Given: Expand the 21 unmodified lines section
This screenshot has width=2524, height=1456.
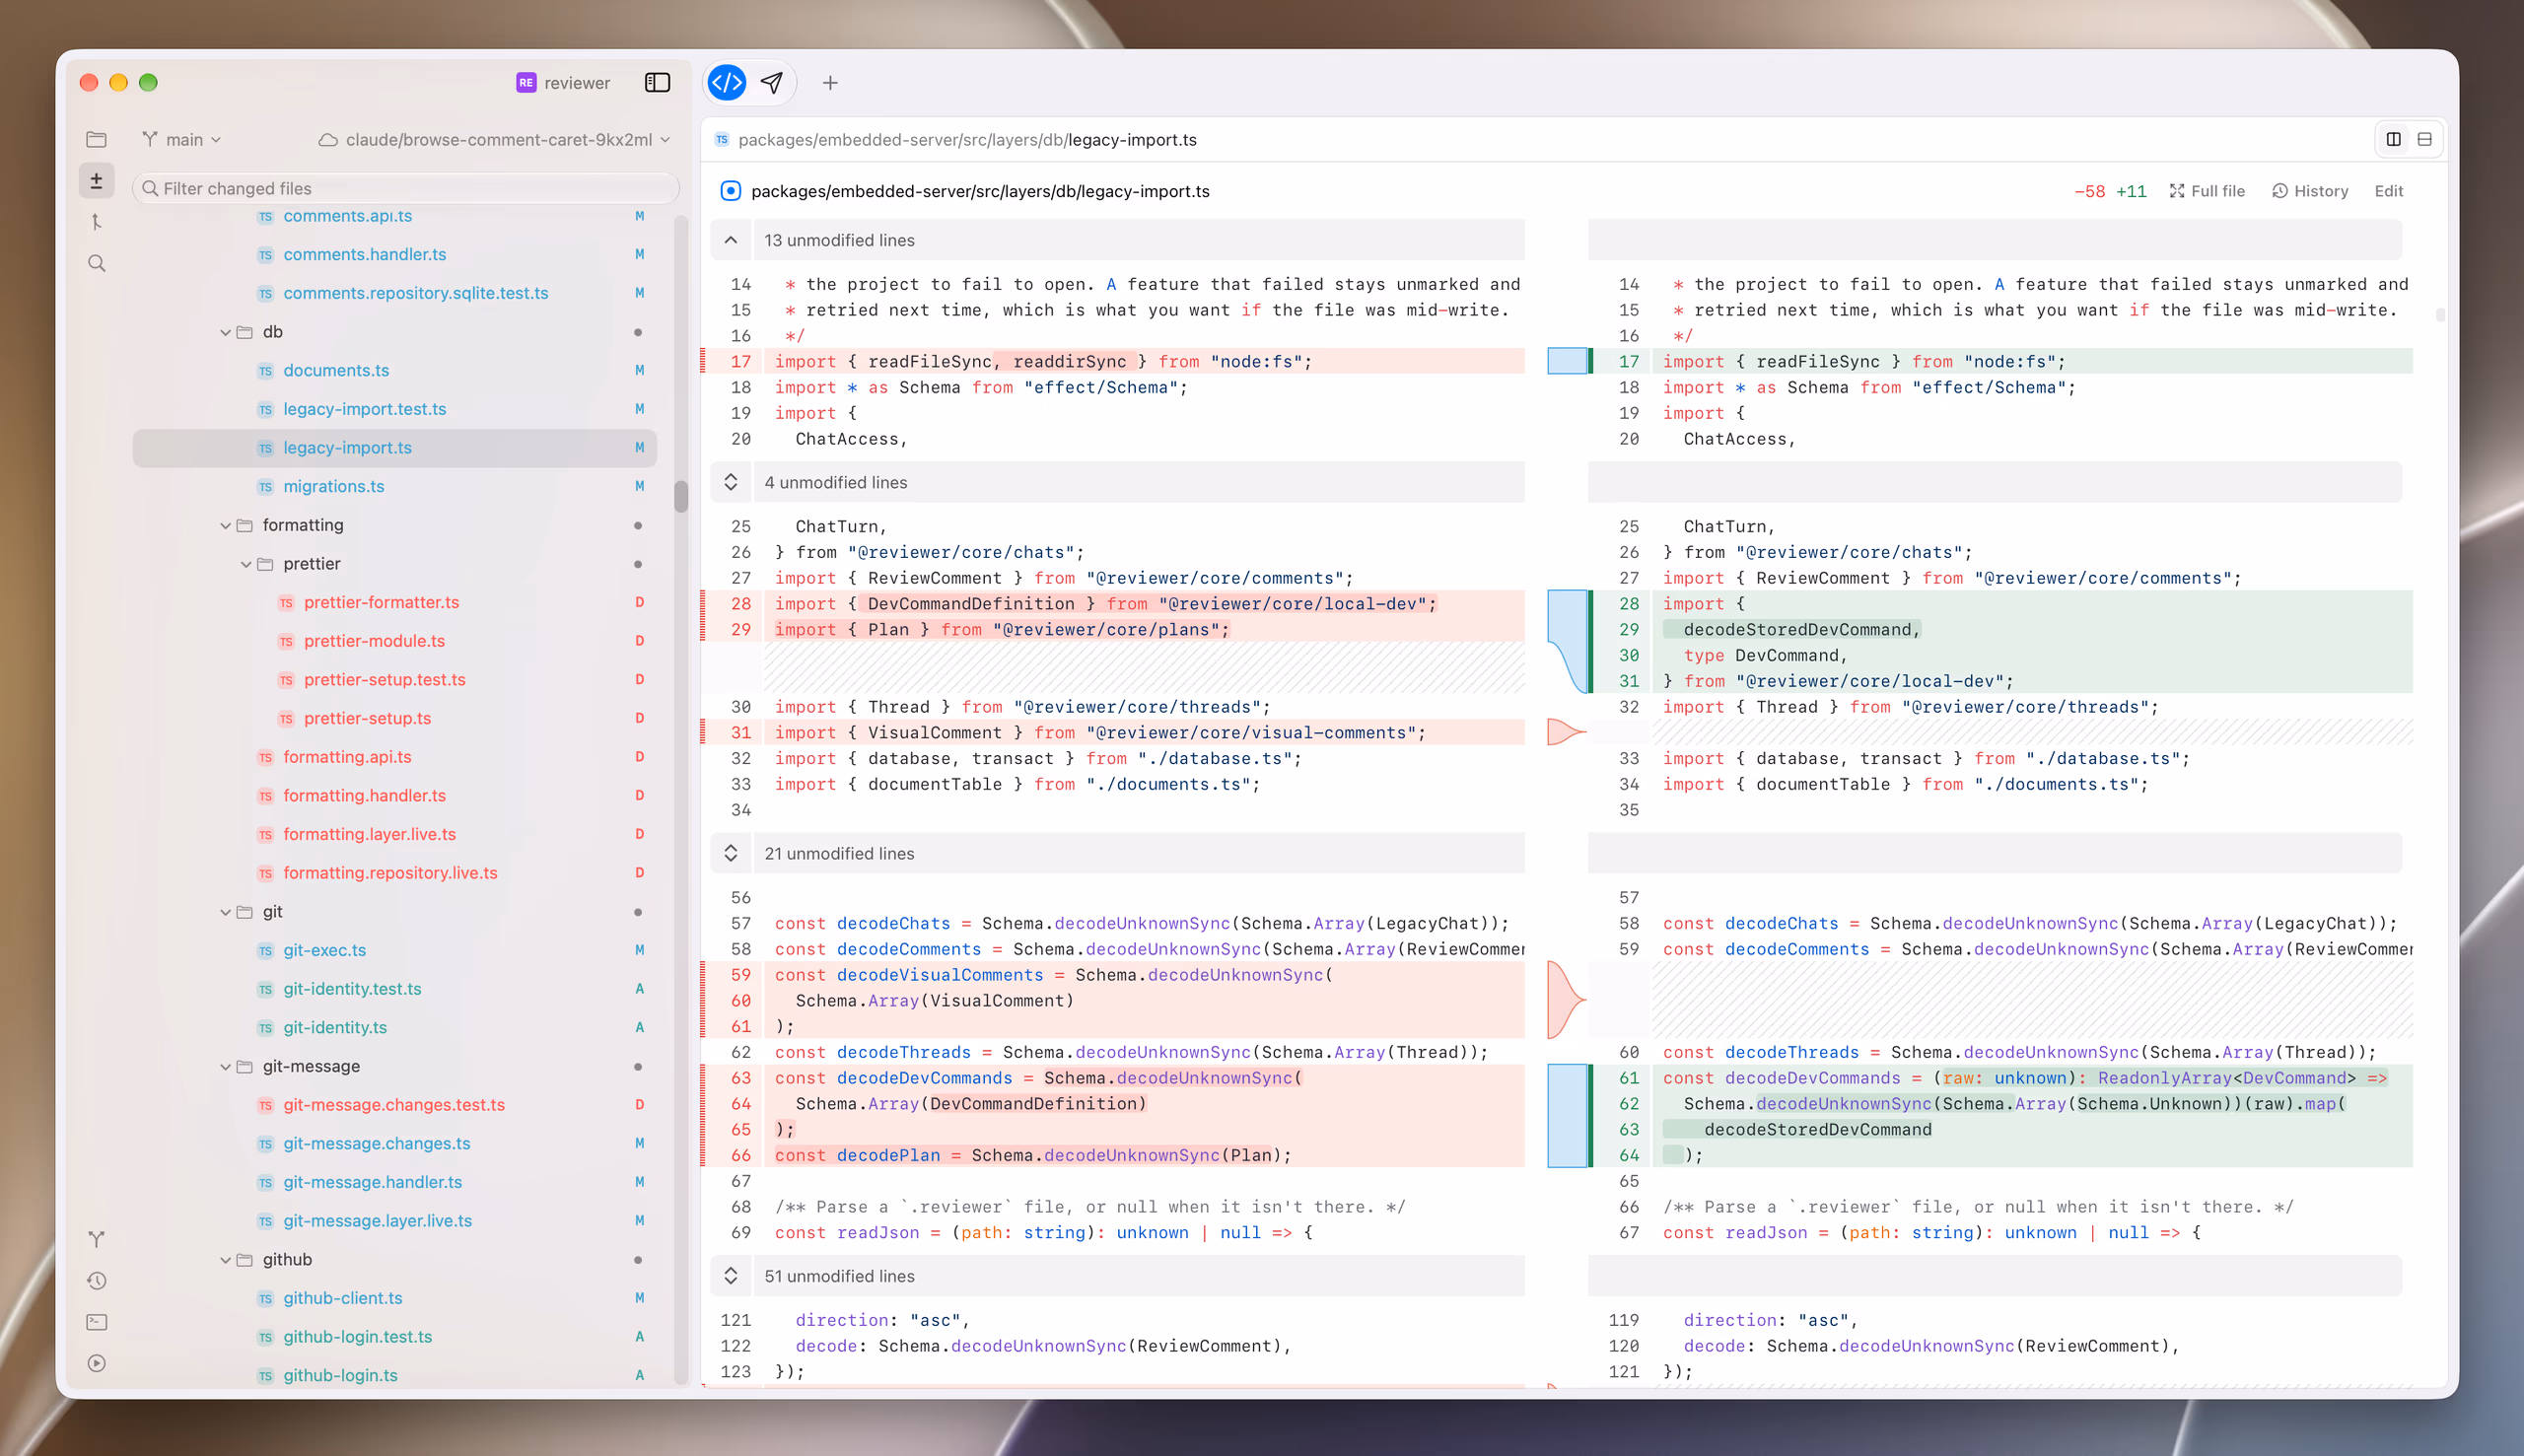Looking at the screenshot, I should click(731, 853).
